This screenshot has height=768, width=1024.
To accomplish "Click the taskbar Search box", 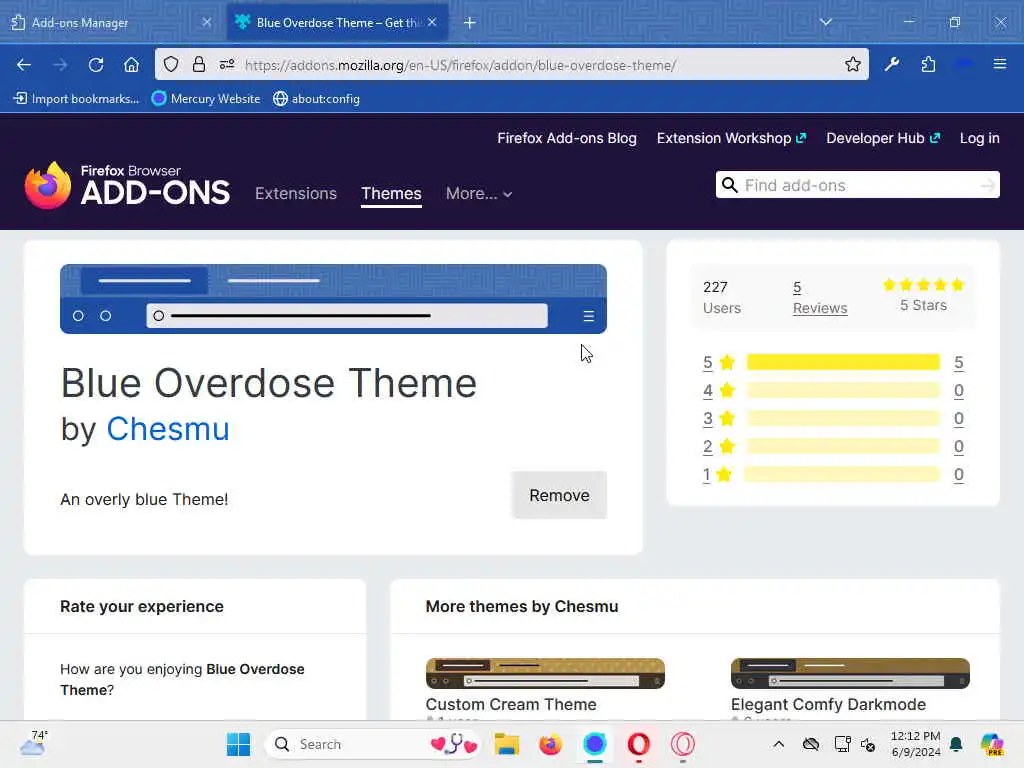I will click(x=374, y=744).
